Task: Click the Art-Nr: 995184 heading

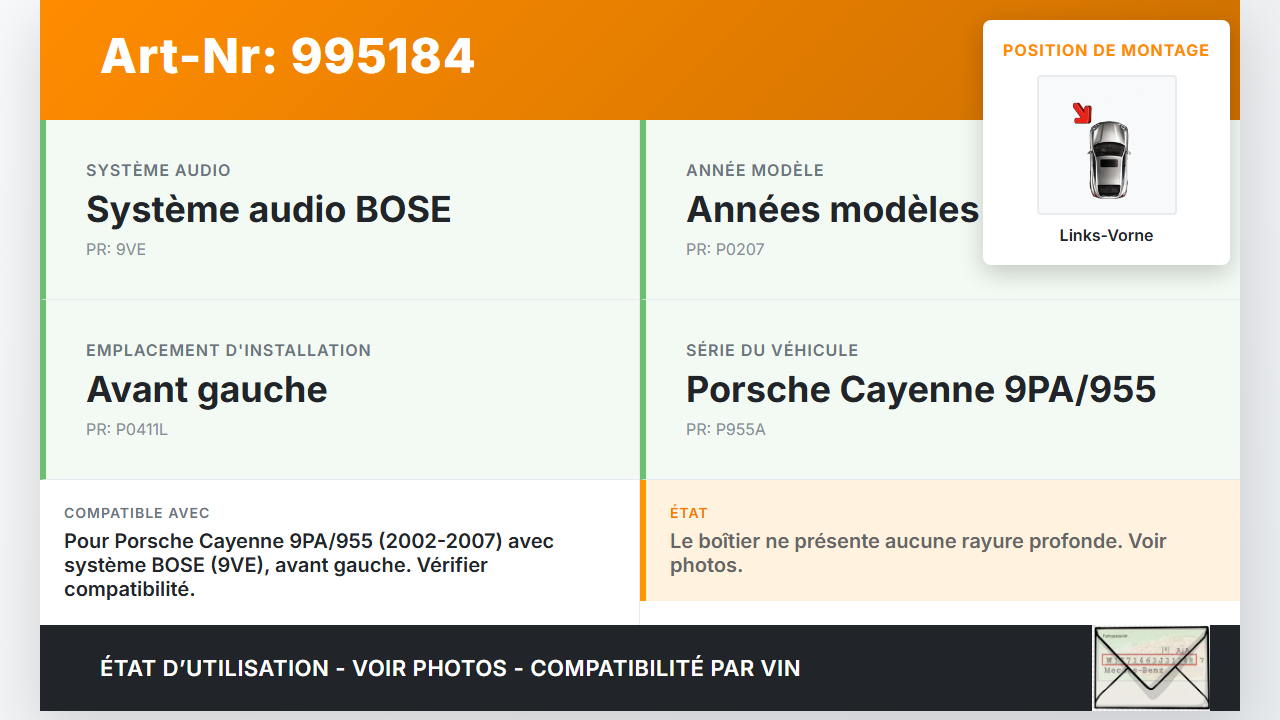Action: click(287, 56)
